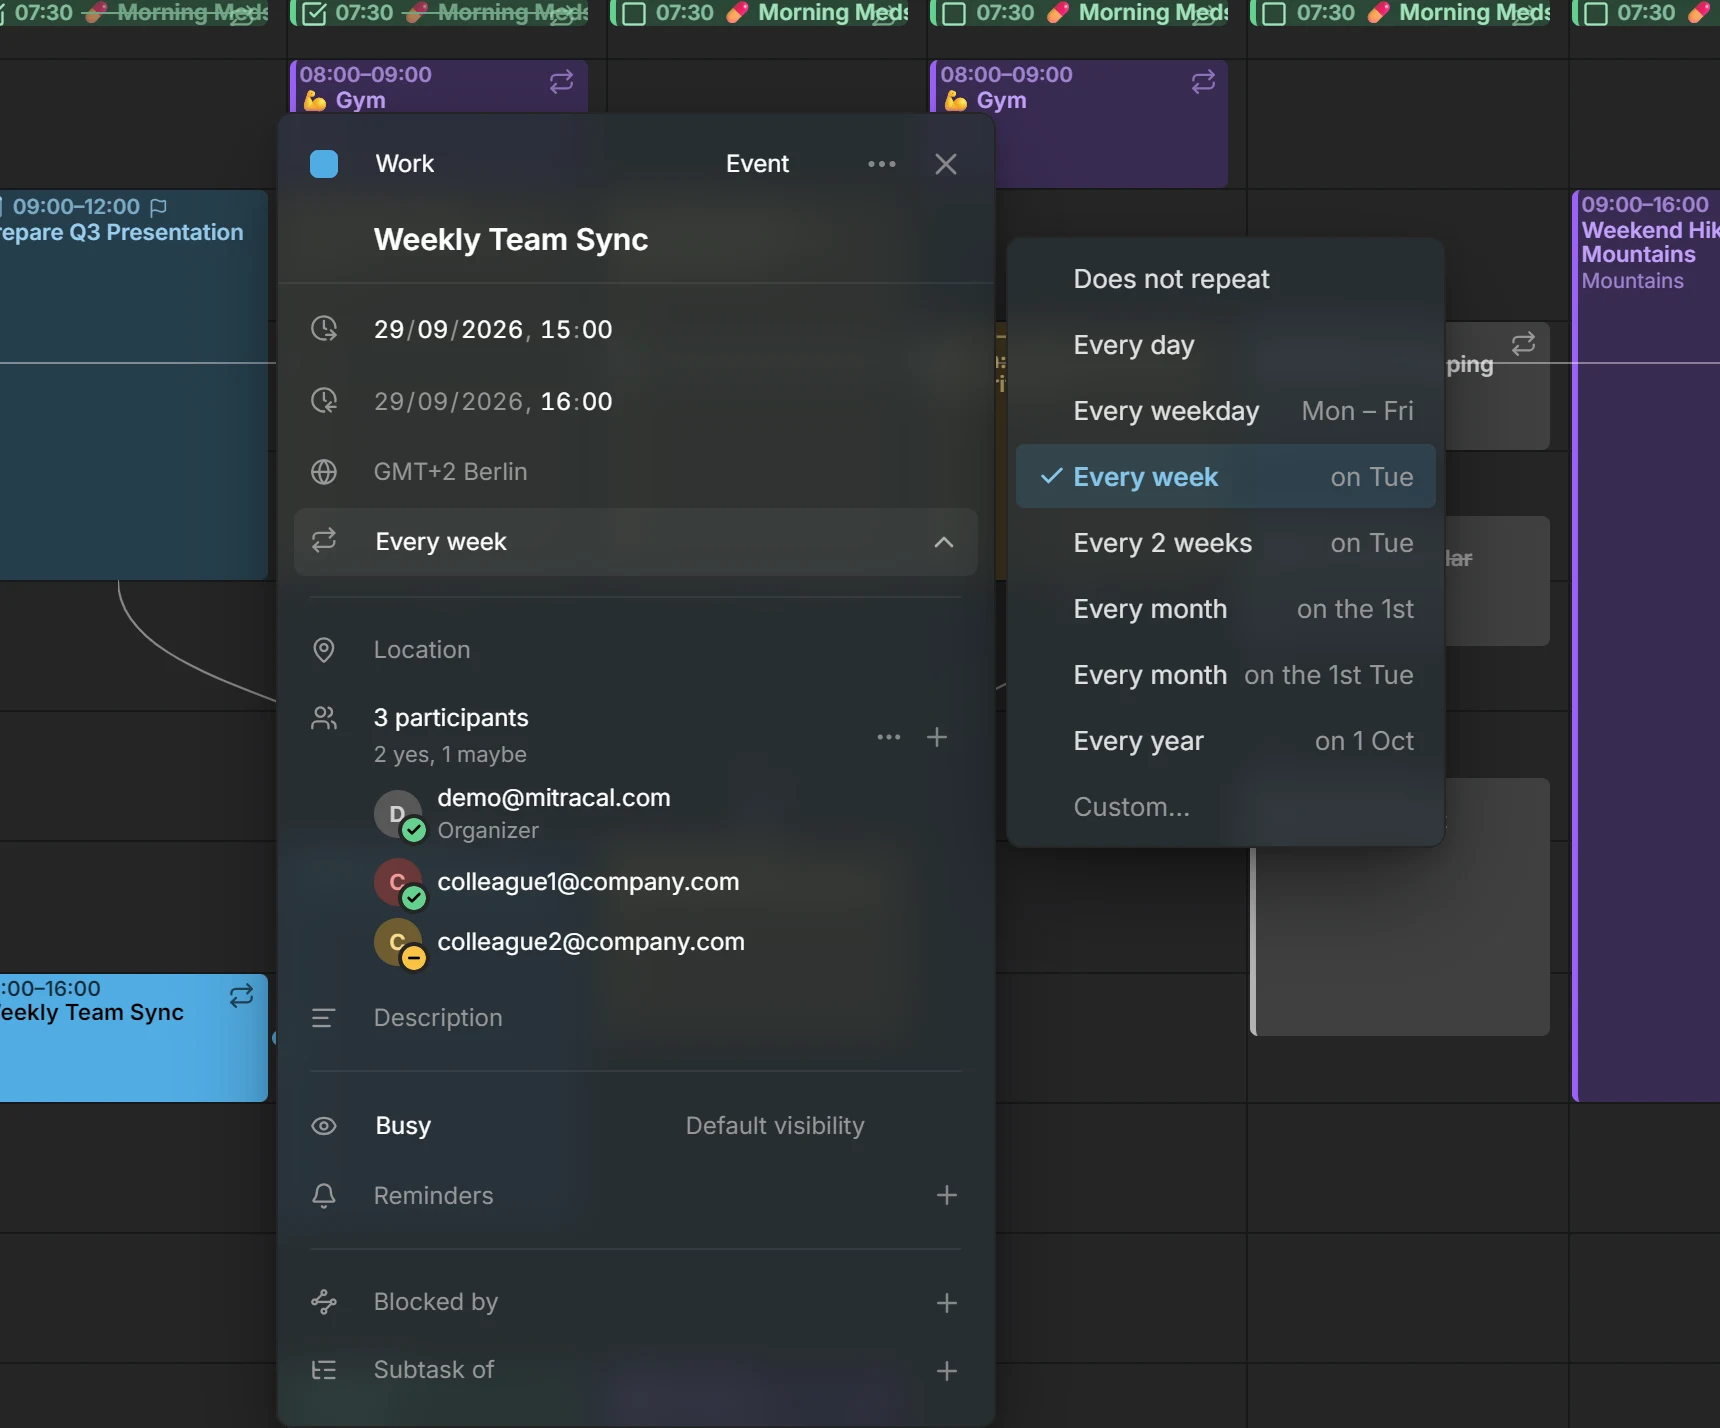Choose Every 2 weeks on Tue

coord(1226,543)
